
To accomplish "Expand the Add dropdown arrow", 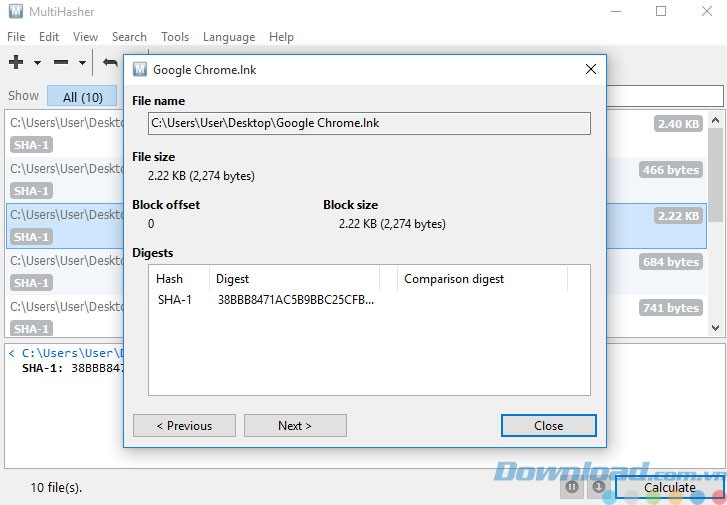I will [37, 63].
